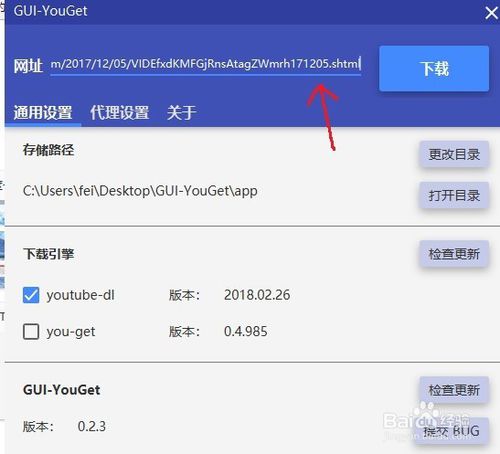Open the 关于 tab
The height and width of the screenshot is (454, 500).
pyautogui.click(x=181, y=113)
